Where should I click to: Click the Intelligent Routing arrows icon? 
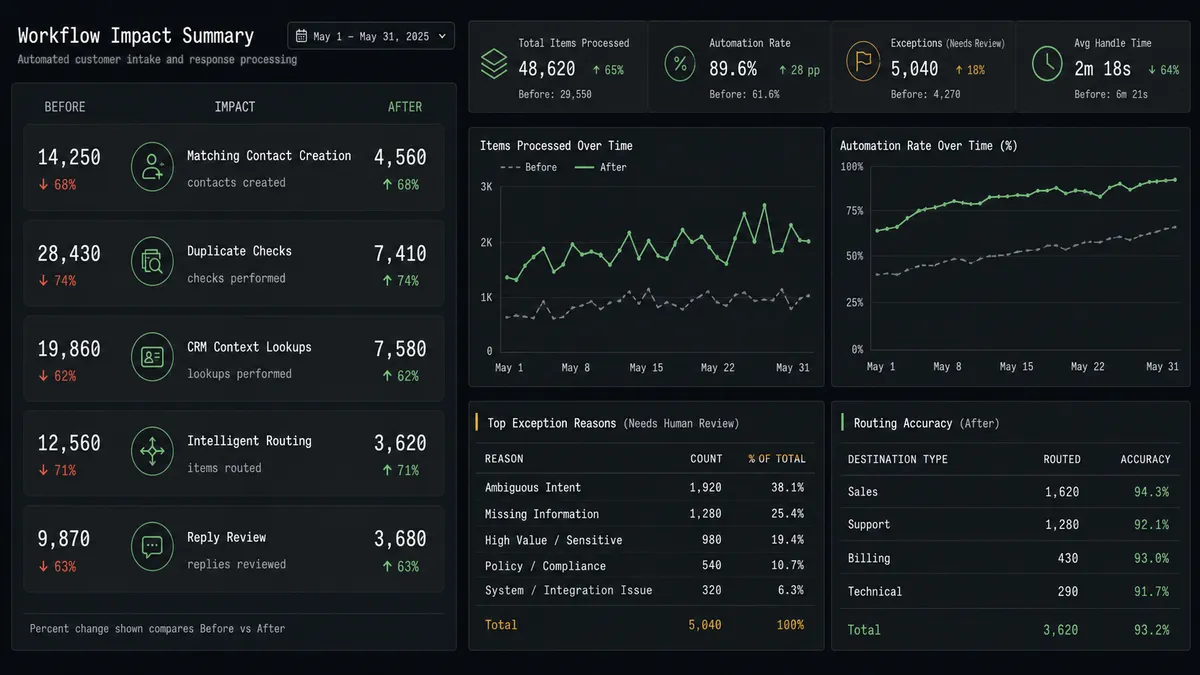pyautogui.click(x=152, y=452)
